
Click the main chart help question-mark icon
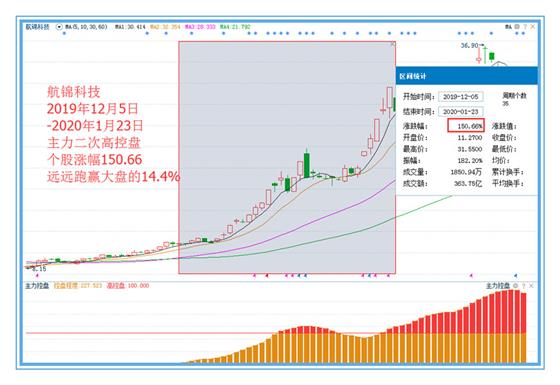(525, 27)
